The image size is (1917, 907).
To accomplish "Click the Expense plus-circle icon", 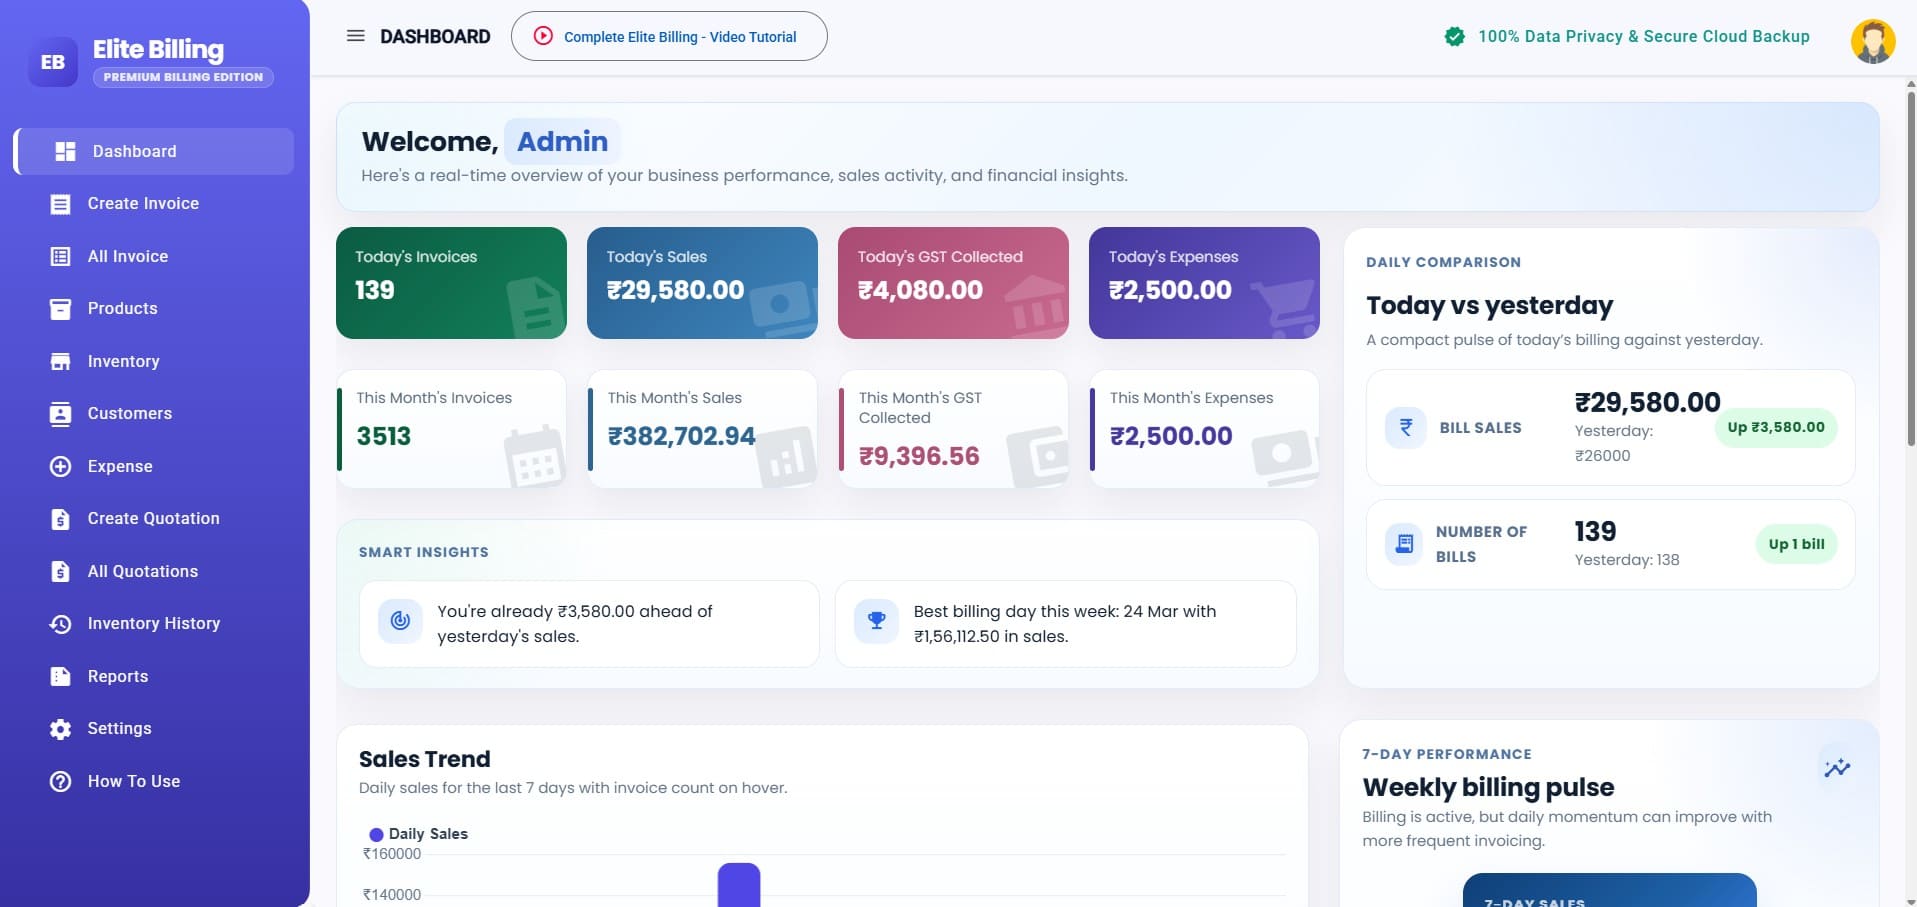I will [x=61, y=466].
